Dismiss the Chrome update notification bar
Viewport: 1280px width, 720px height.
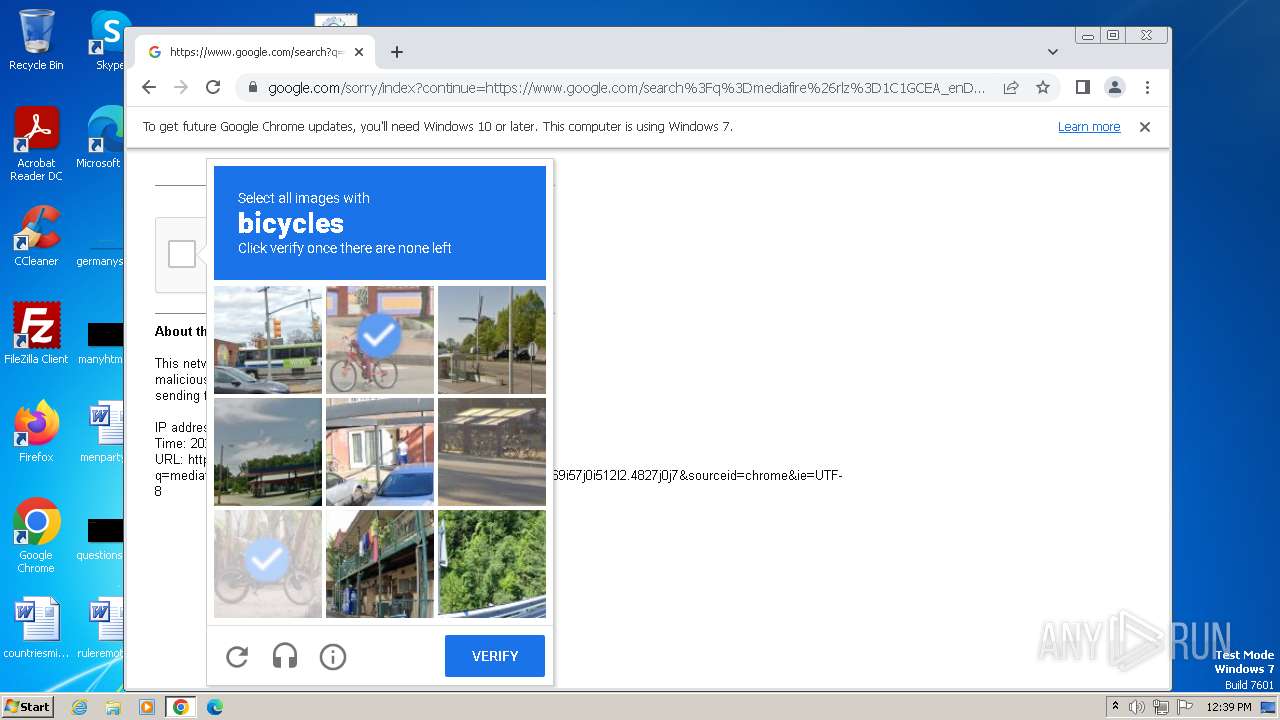[x=1145, y=127]
